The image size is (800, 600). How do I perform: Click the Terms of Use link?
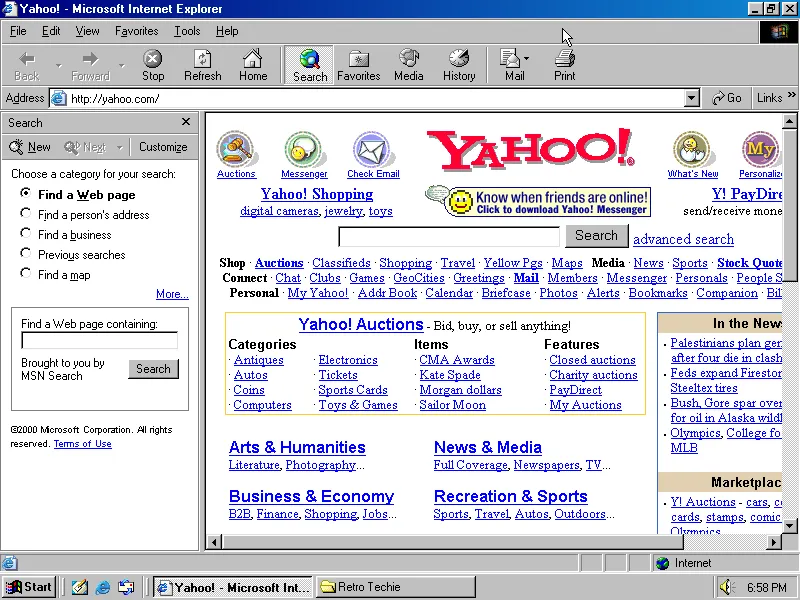tap(82, 443)
